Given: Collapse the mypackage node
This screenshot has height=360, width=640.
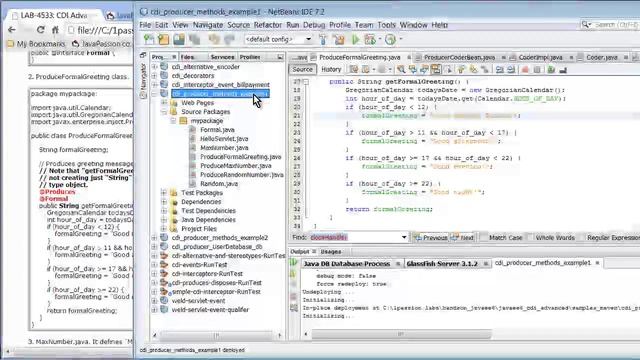Looking at the screenshot, I should [173, 120].
